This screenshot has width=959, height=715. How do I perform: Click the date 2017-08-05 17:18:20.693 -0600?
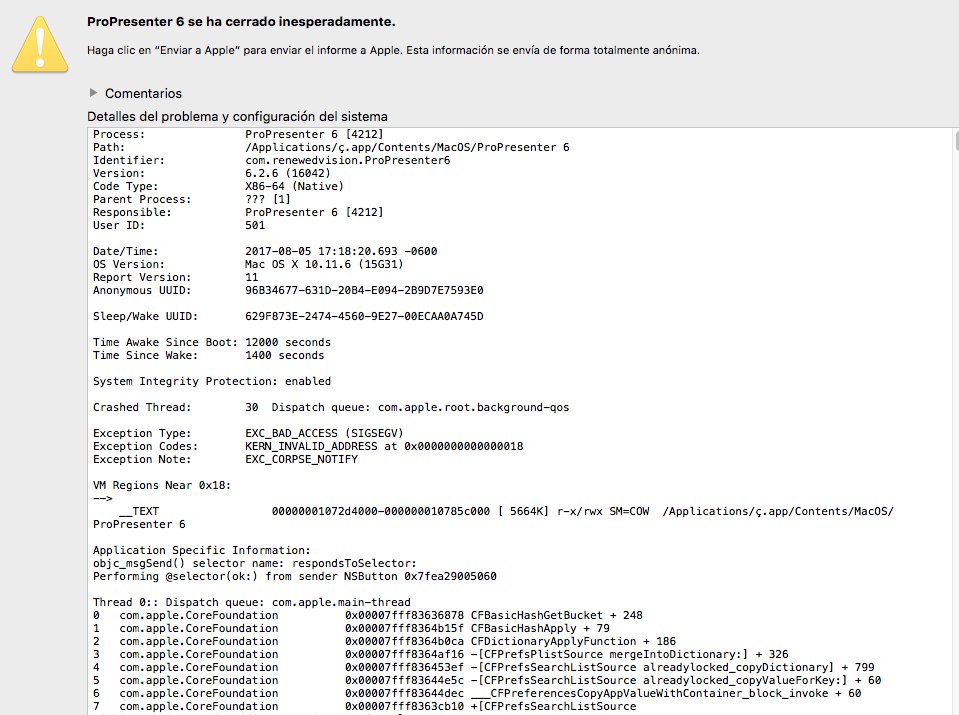(341, 251)
